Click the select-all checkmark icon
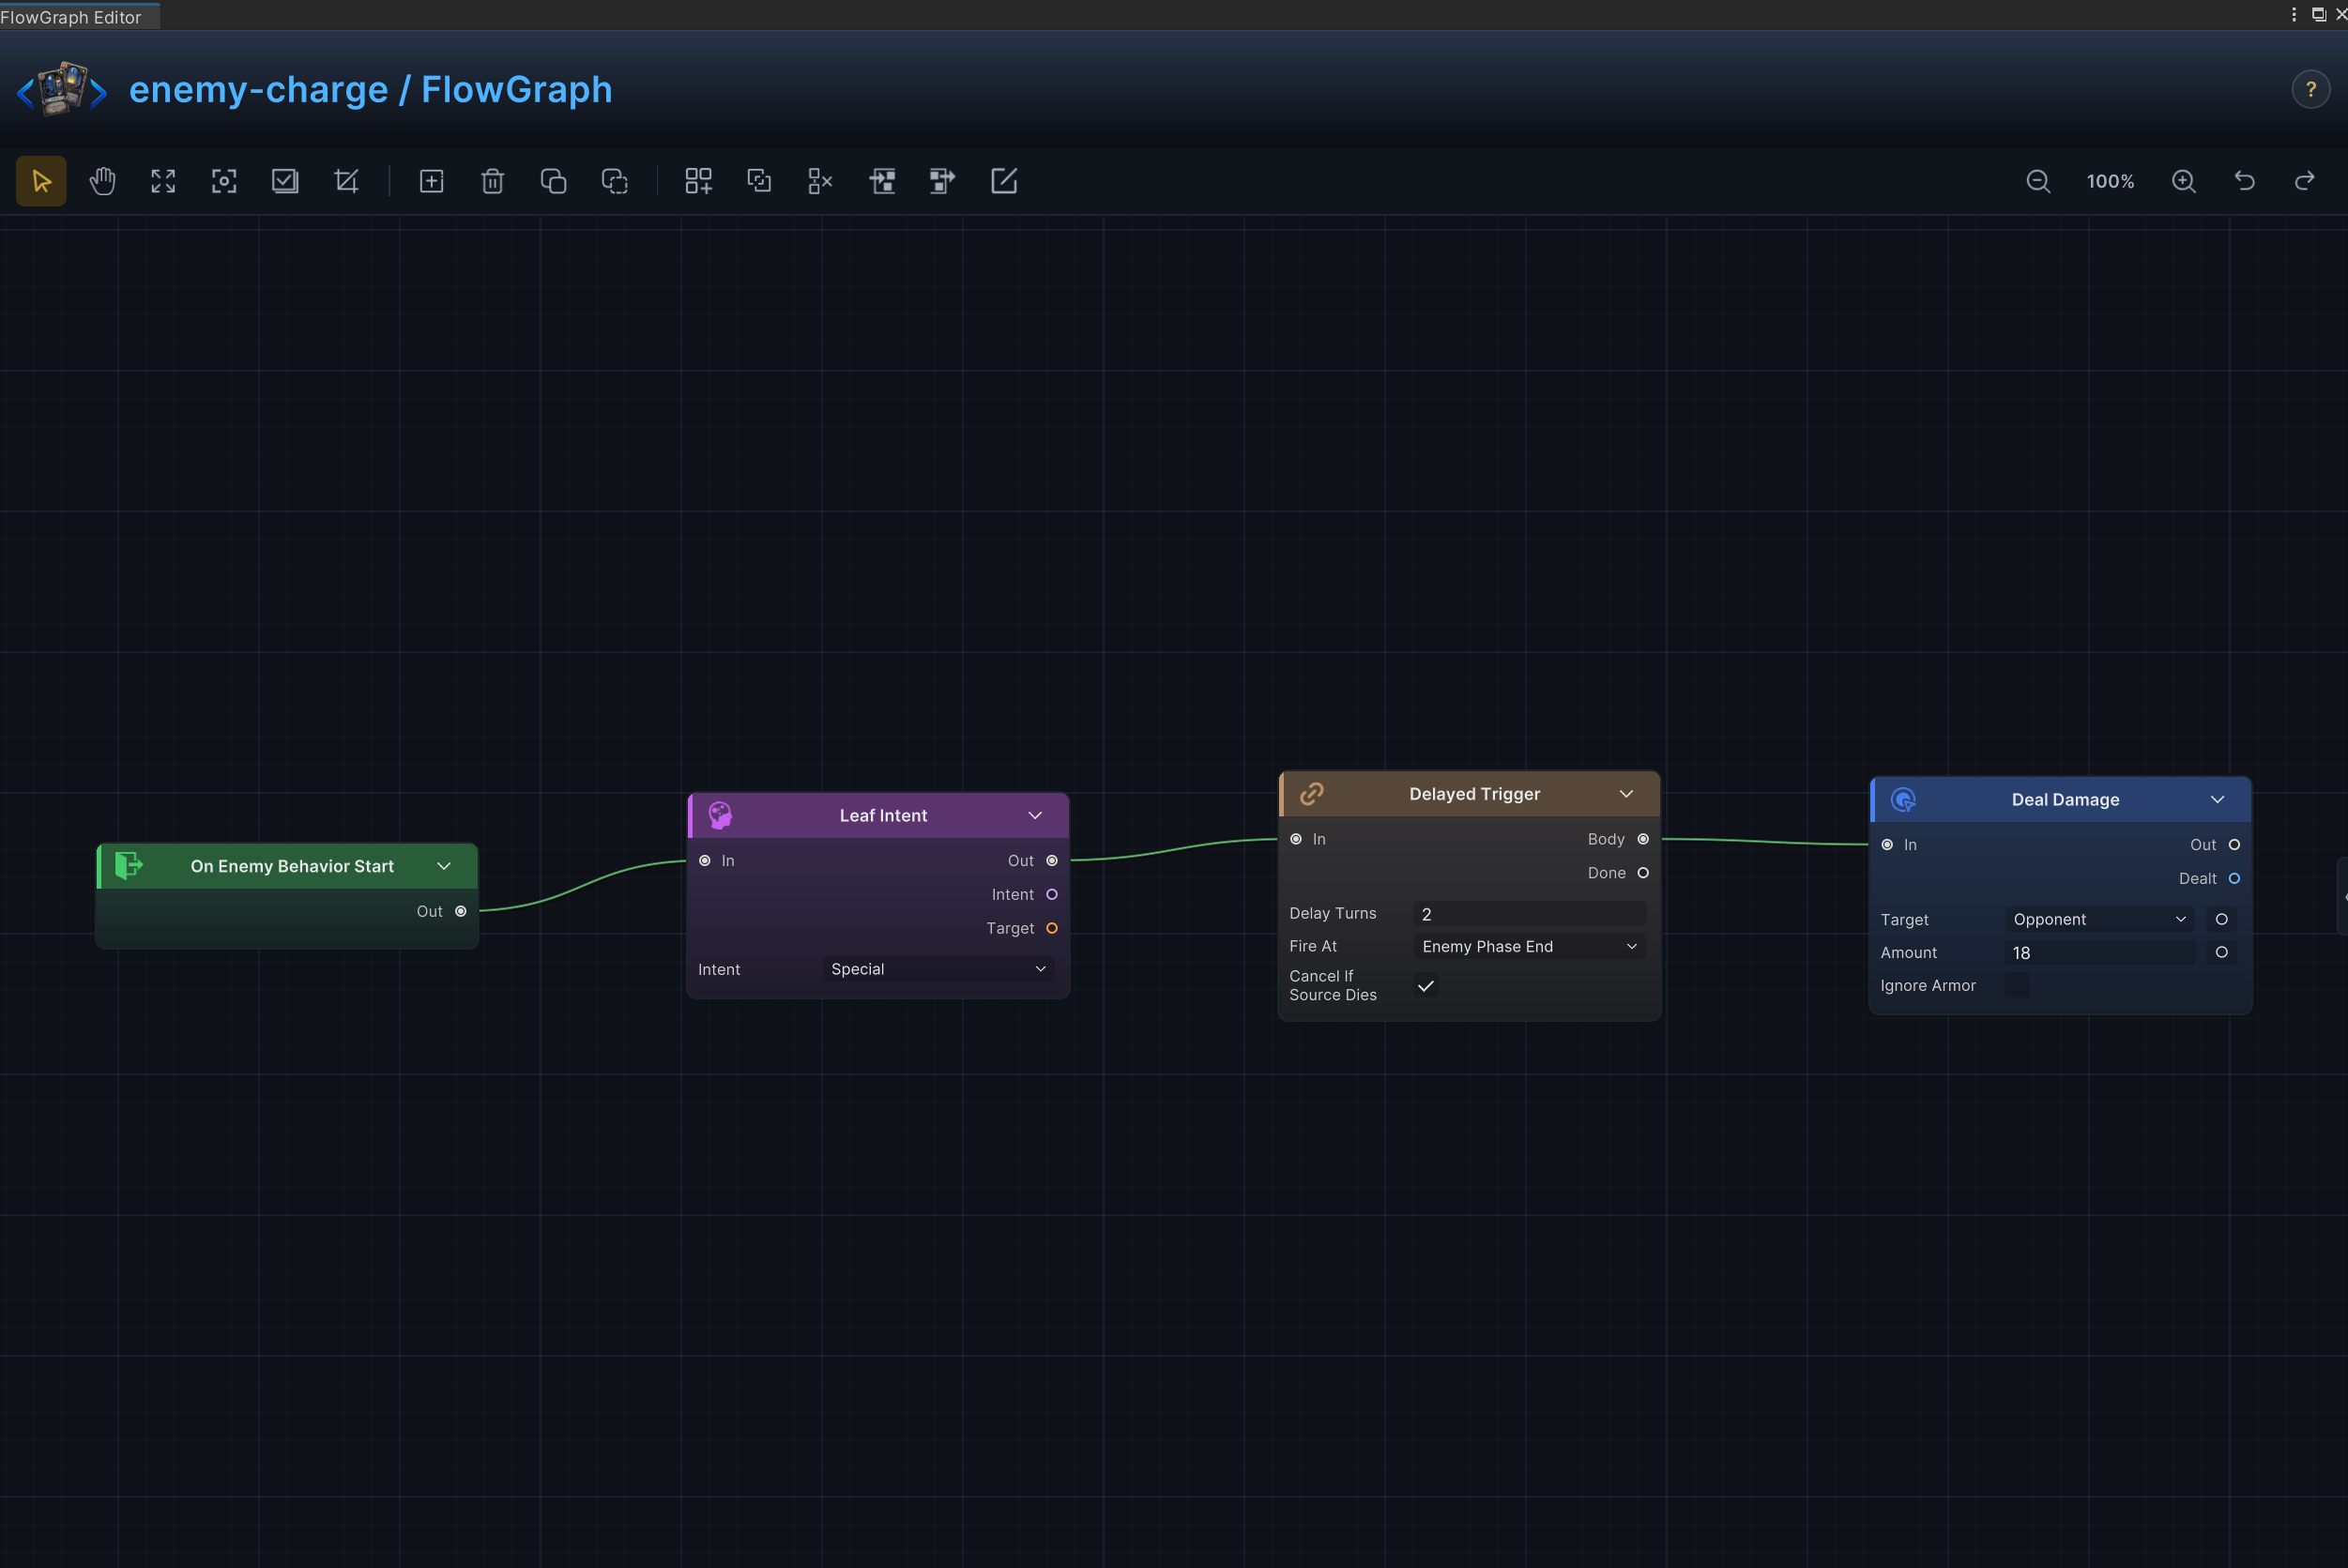The height and width of the screenshot is (1568, 2348). 285,181
